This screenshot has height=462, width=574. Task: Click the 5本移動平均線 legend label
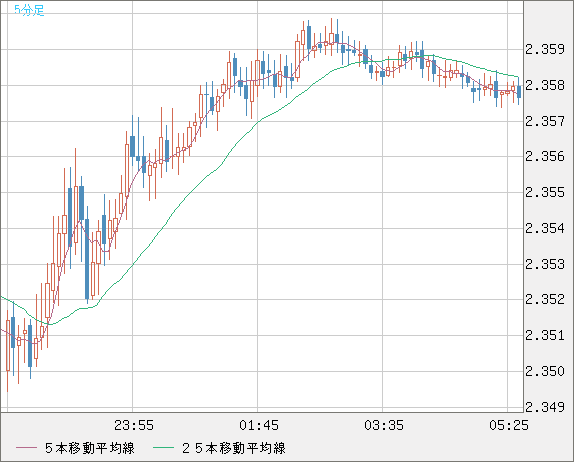pyautogui.click(x=90, y=448)
